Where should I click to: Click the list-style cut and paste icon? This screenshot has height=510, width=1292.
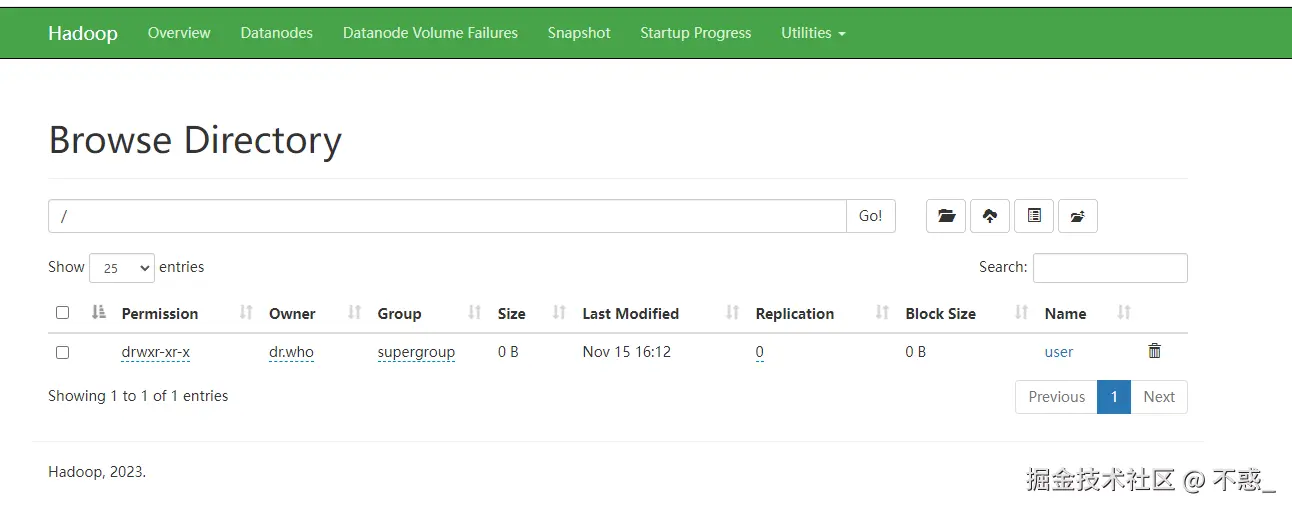pyautogui.click(x=1034, y=216)
